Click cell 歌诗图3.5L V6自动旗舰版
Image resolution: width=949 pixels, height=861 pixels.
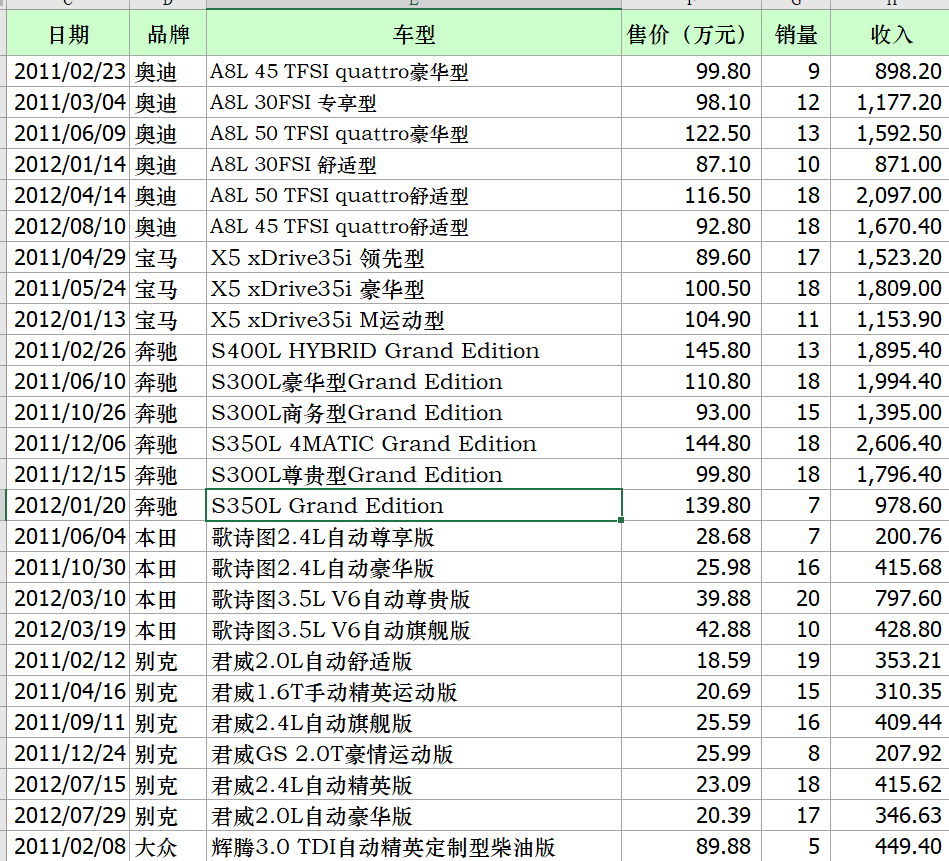pyautogui.click(x=413, y=629)
